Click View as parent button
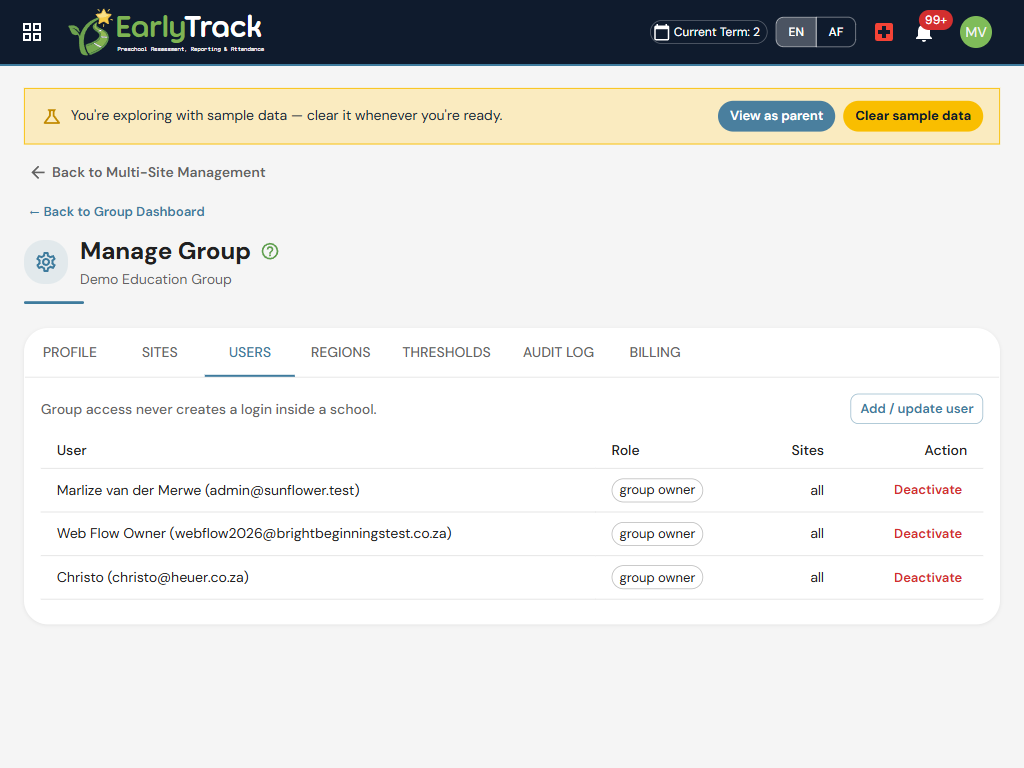This screenshot has width=1024, height=768. point(776,116)
